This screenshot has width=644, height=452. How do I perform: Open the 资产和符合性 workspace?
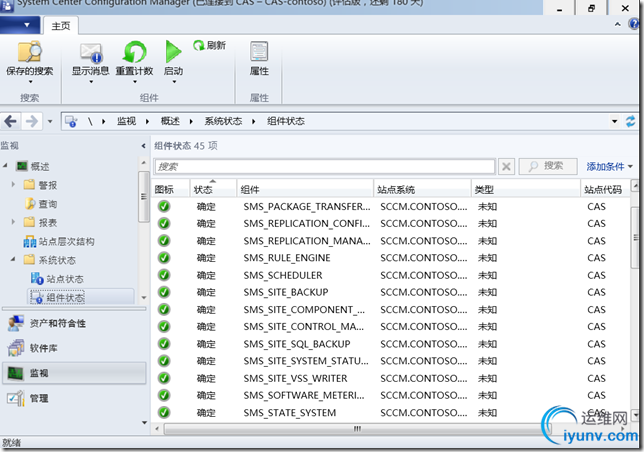click(x=74, y=324)
